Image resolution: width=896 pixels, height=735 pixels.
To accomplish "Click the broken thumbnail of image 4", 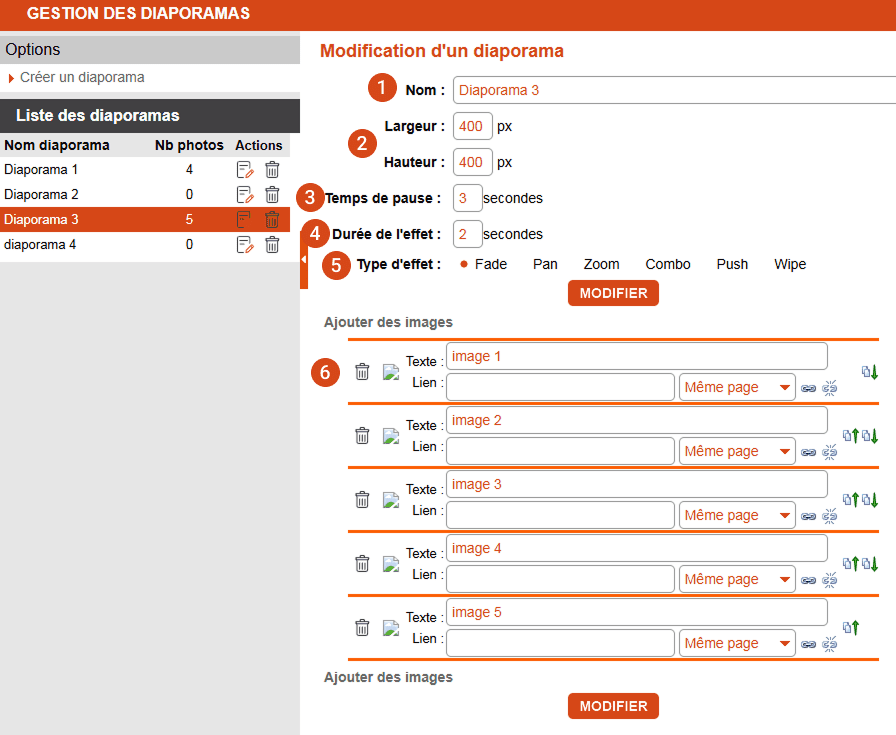I will pos(391,564).
